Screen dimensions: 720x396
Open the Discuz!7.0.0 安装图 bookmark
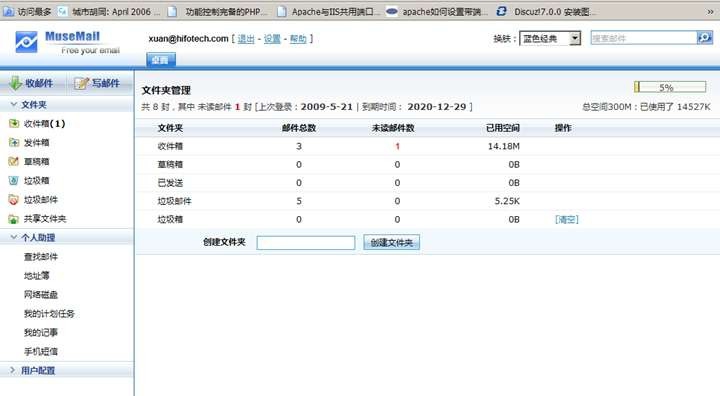pos(546,11)
